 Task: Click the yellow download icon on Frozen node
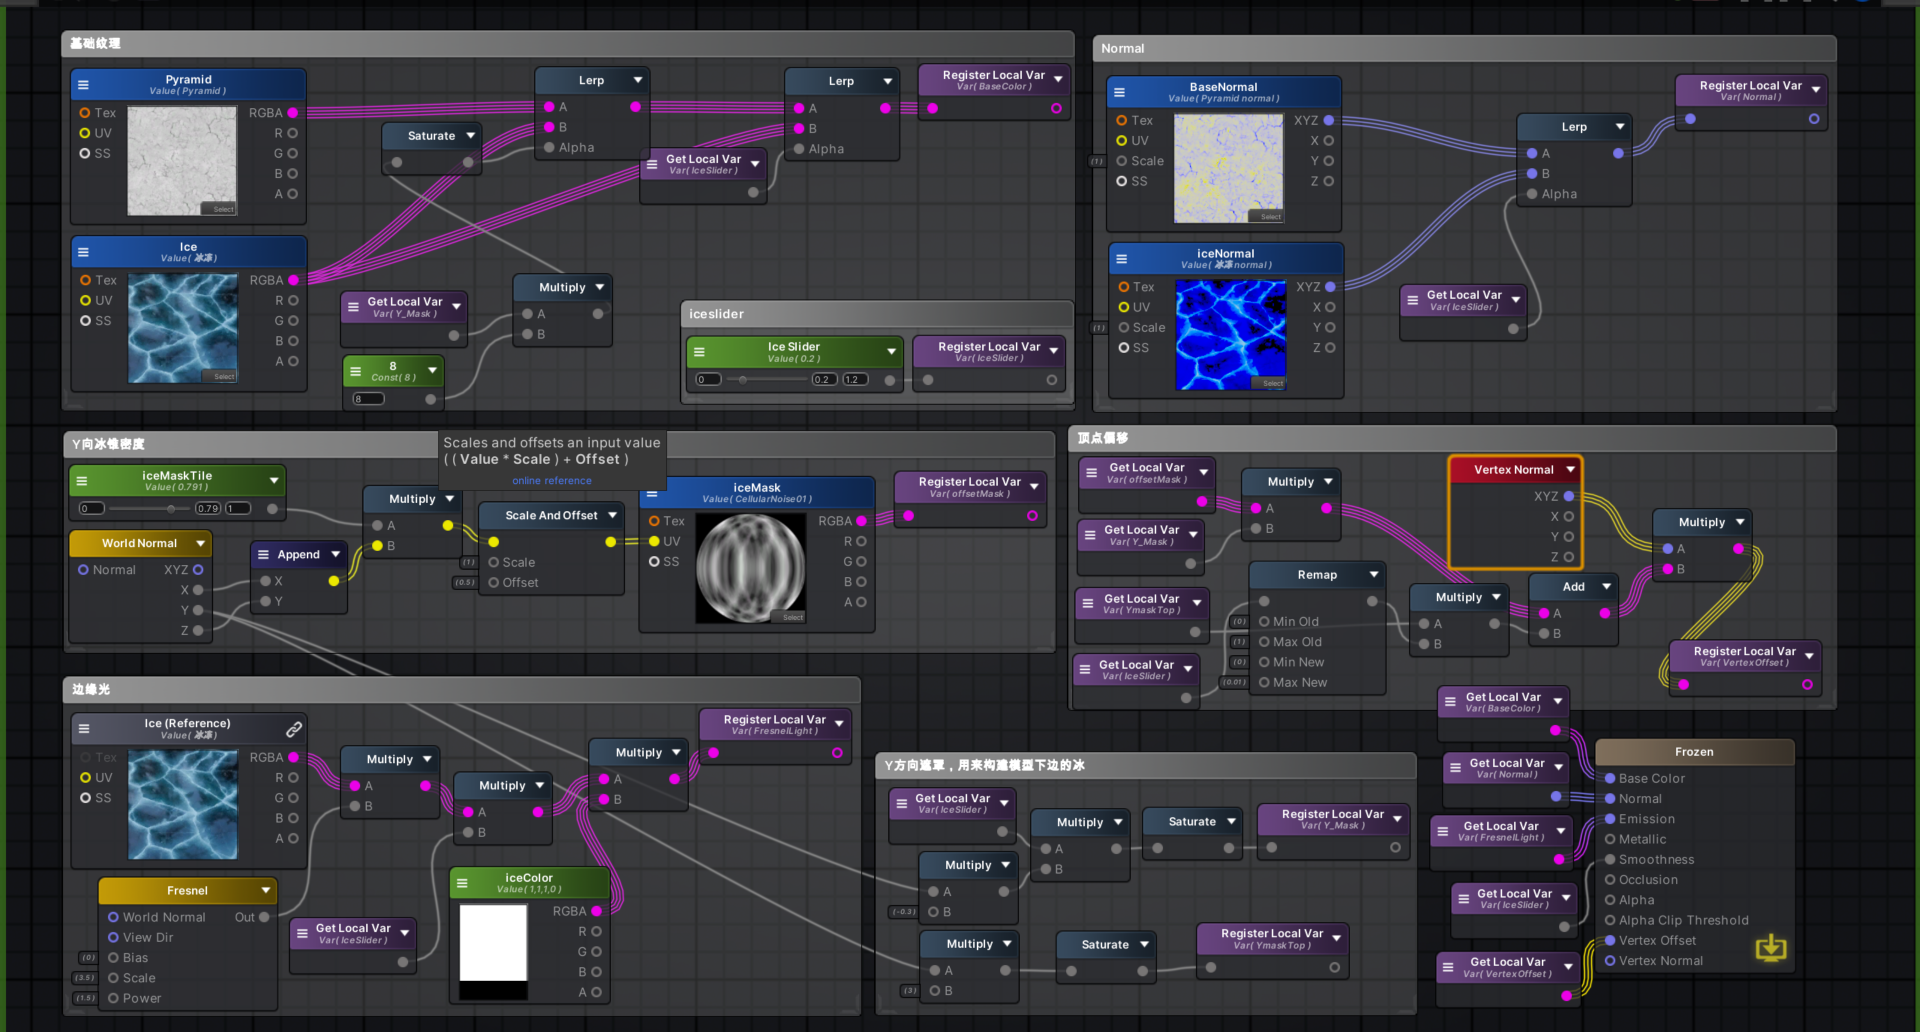(x=1770, y=947)
